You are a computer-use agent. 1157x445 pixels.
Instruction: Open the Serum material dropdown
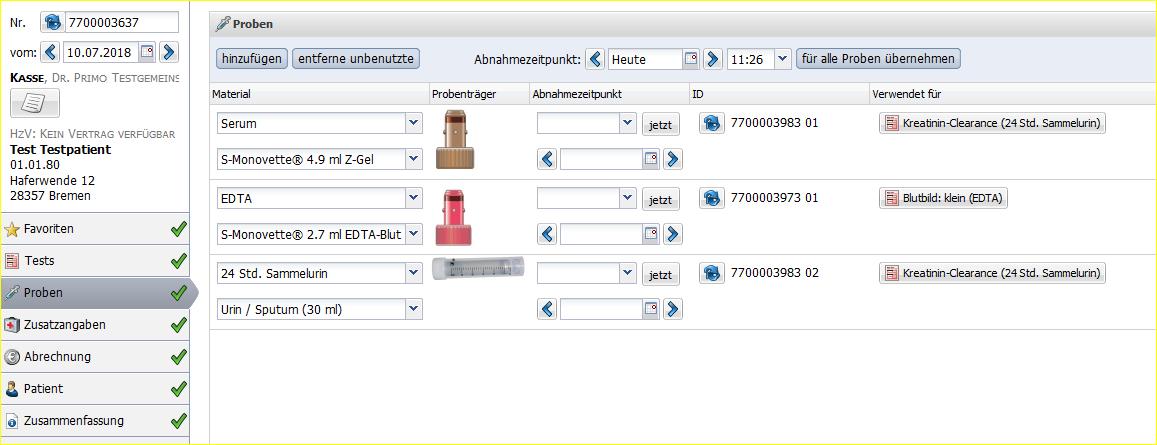(x=414, y=123)
